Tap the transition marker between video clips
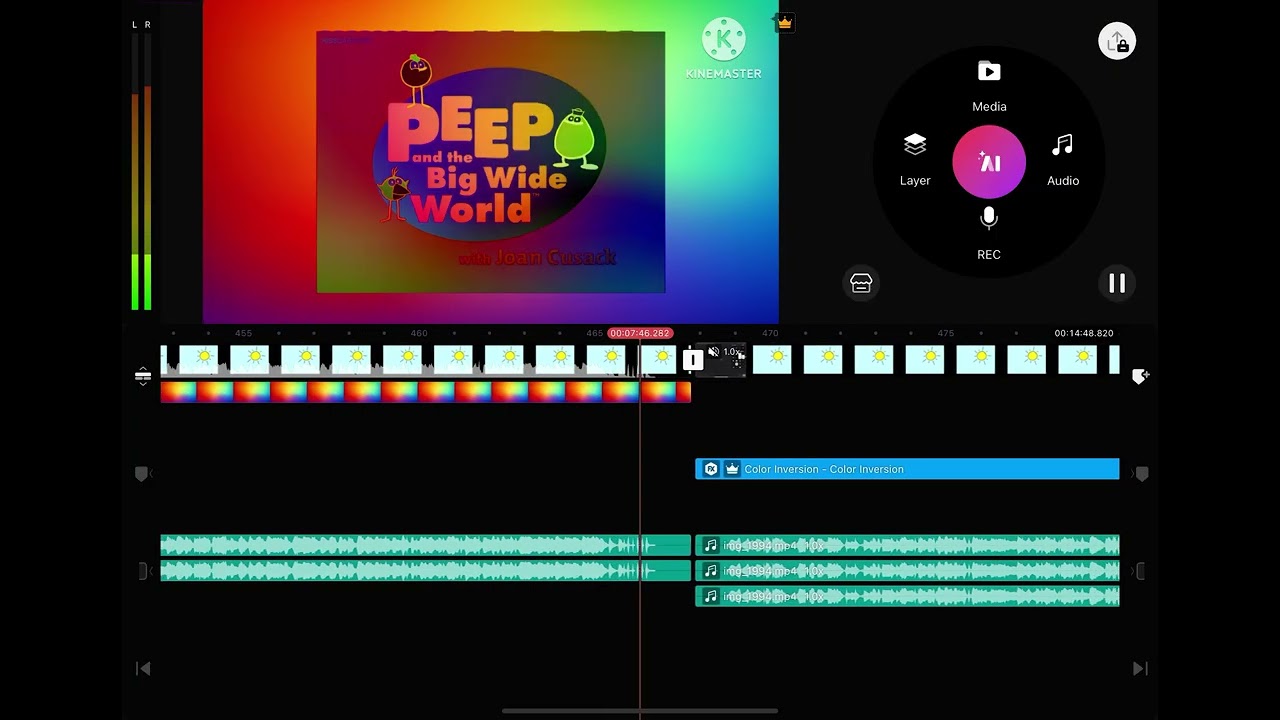The height and width of the screenshot is (720, 1280). click(x=692, y=360)
